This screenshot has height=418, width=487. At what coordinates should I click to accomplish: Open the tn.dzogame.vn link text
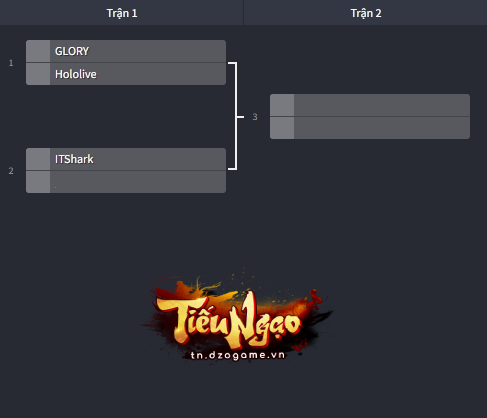point(238,355)
